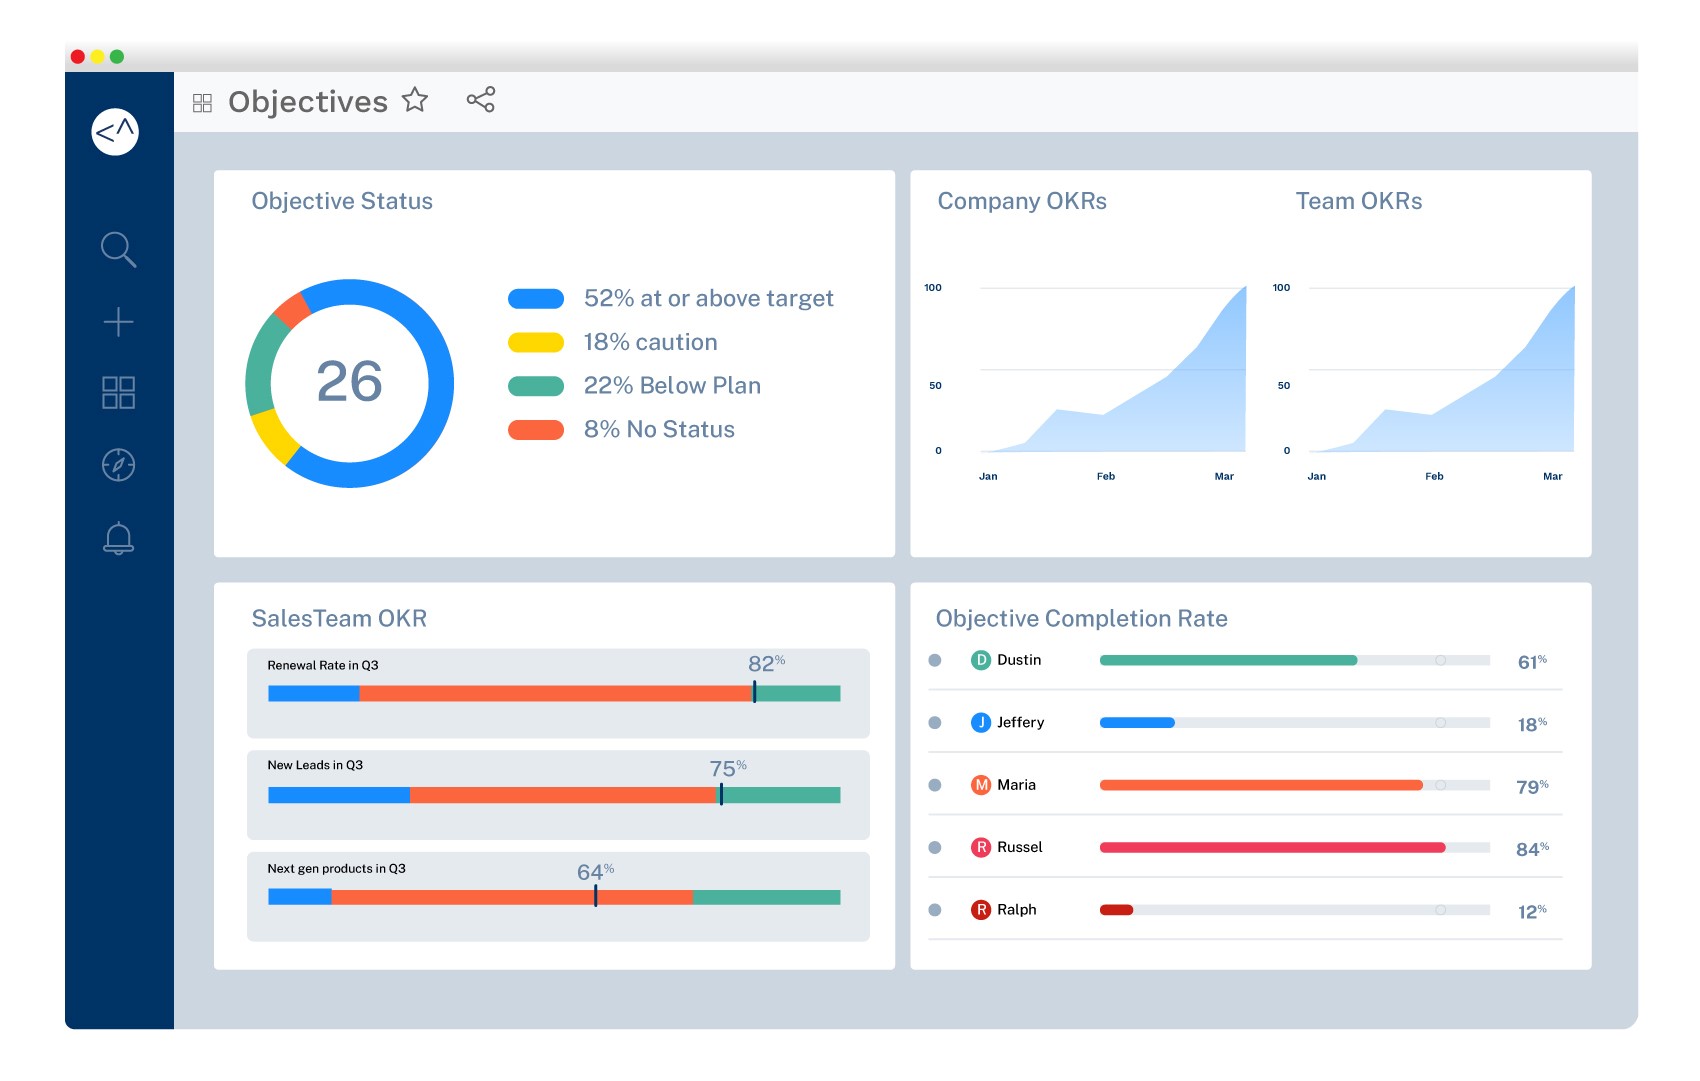Click Maria's orange completion progress bar
The height and width of the screenshot is (1081, 1700).
(x=1261, y=785)
